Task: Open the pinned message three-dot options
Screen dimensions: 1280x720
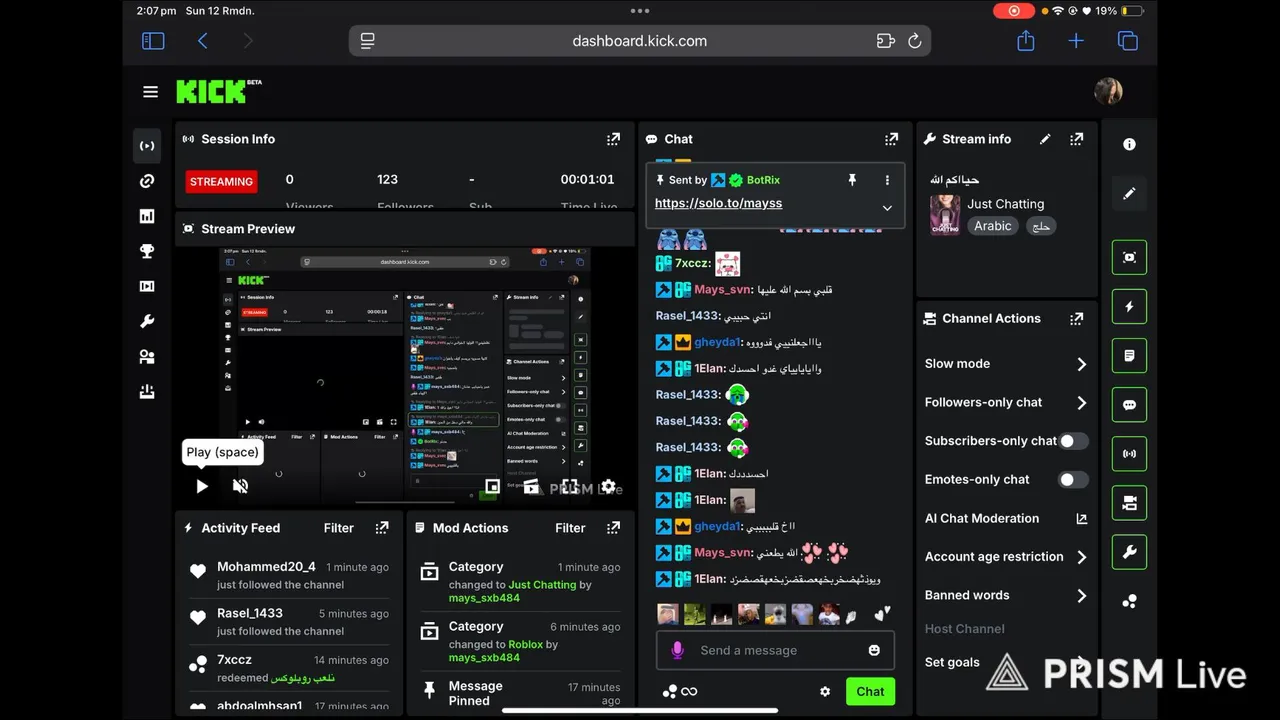Action: 887,180
